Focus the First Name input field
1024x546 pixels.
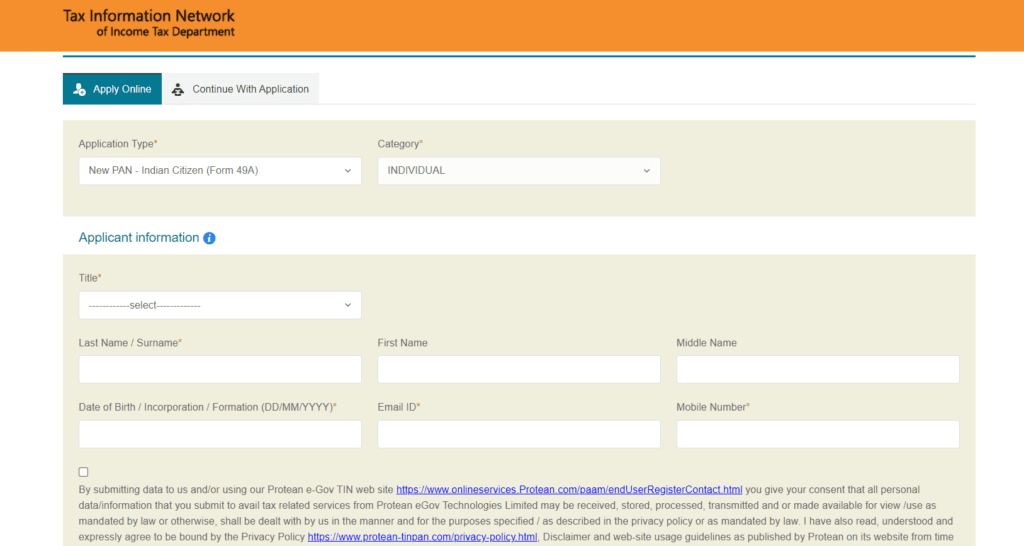click(518, 370)
